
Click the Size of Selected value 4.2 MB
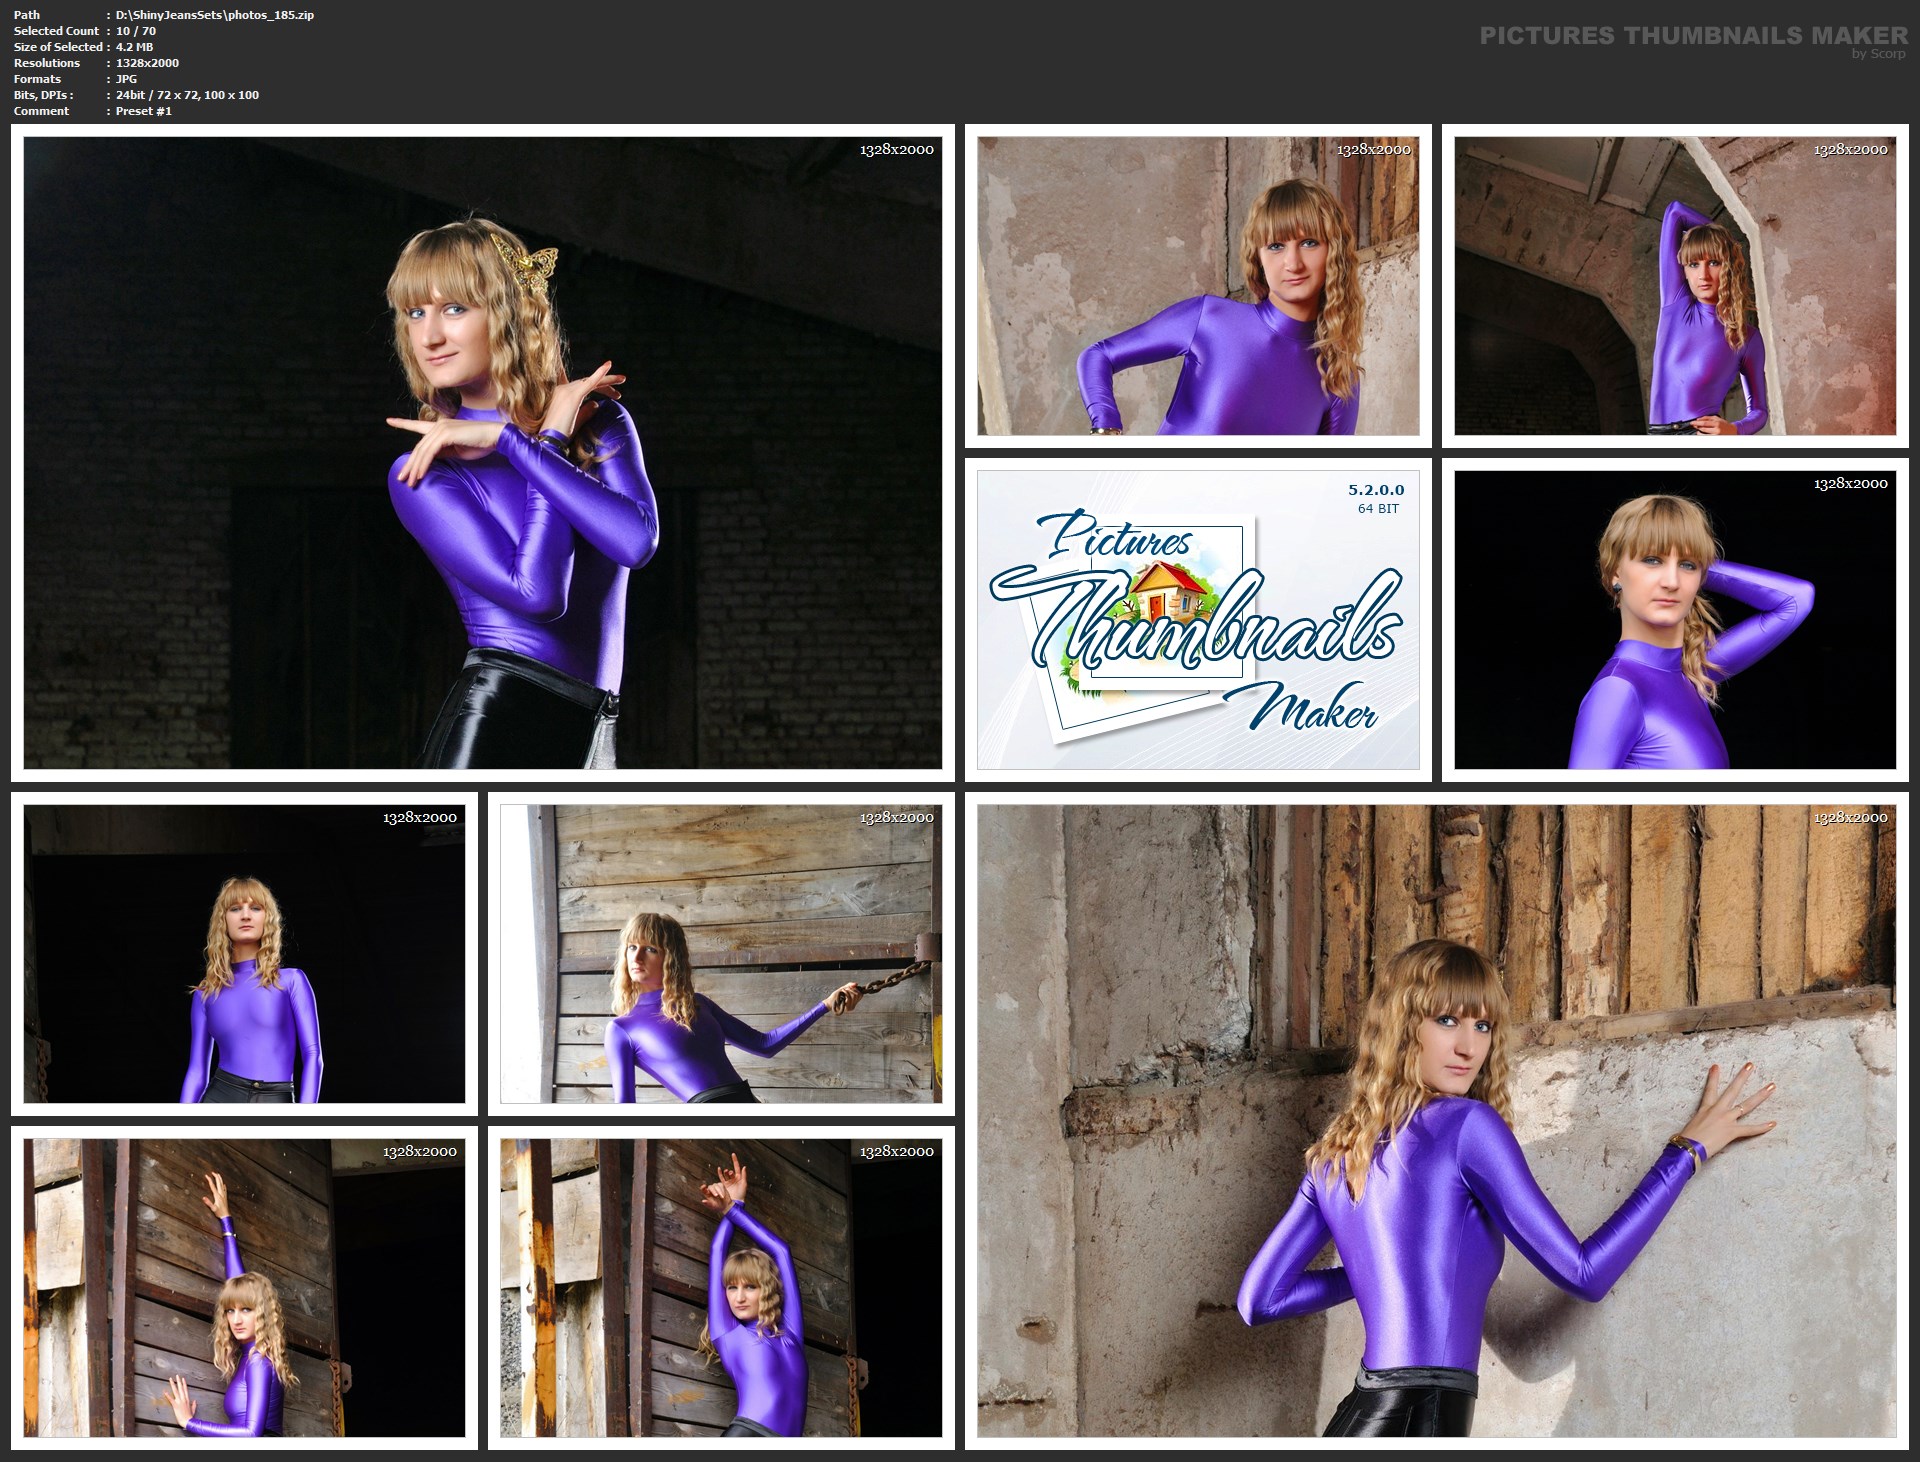(135, 47)
